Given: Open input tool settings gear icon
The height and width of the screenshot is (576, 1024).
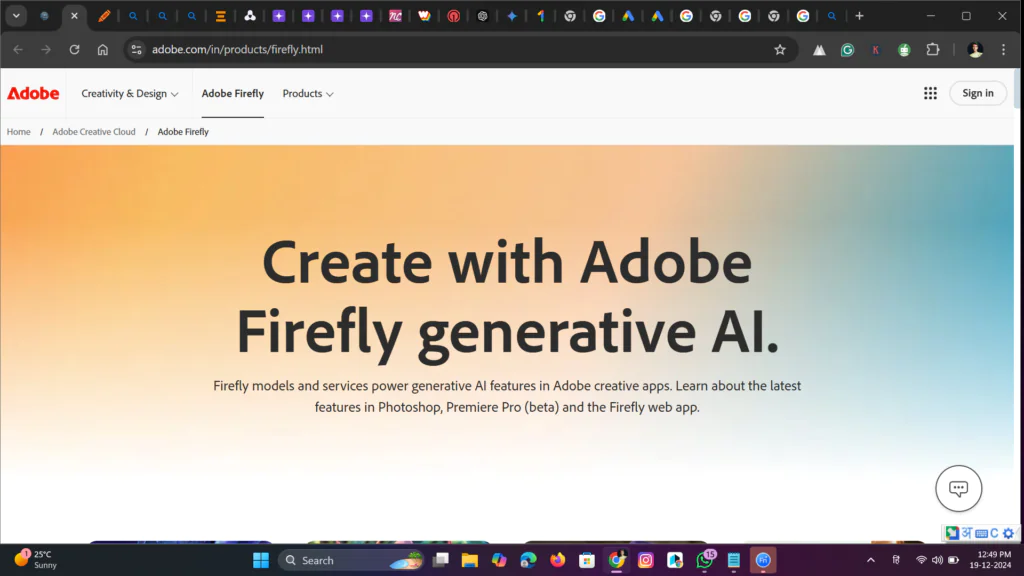Looking at the screenshot, I should click(x=1008, y=534).
